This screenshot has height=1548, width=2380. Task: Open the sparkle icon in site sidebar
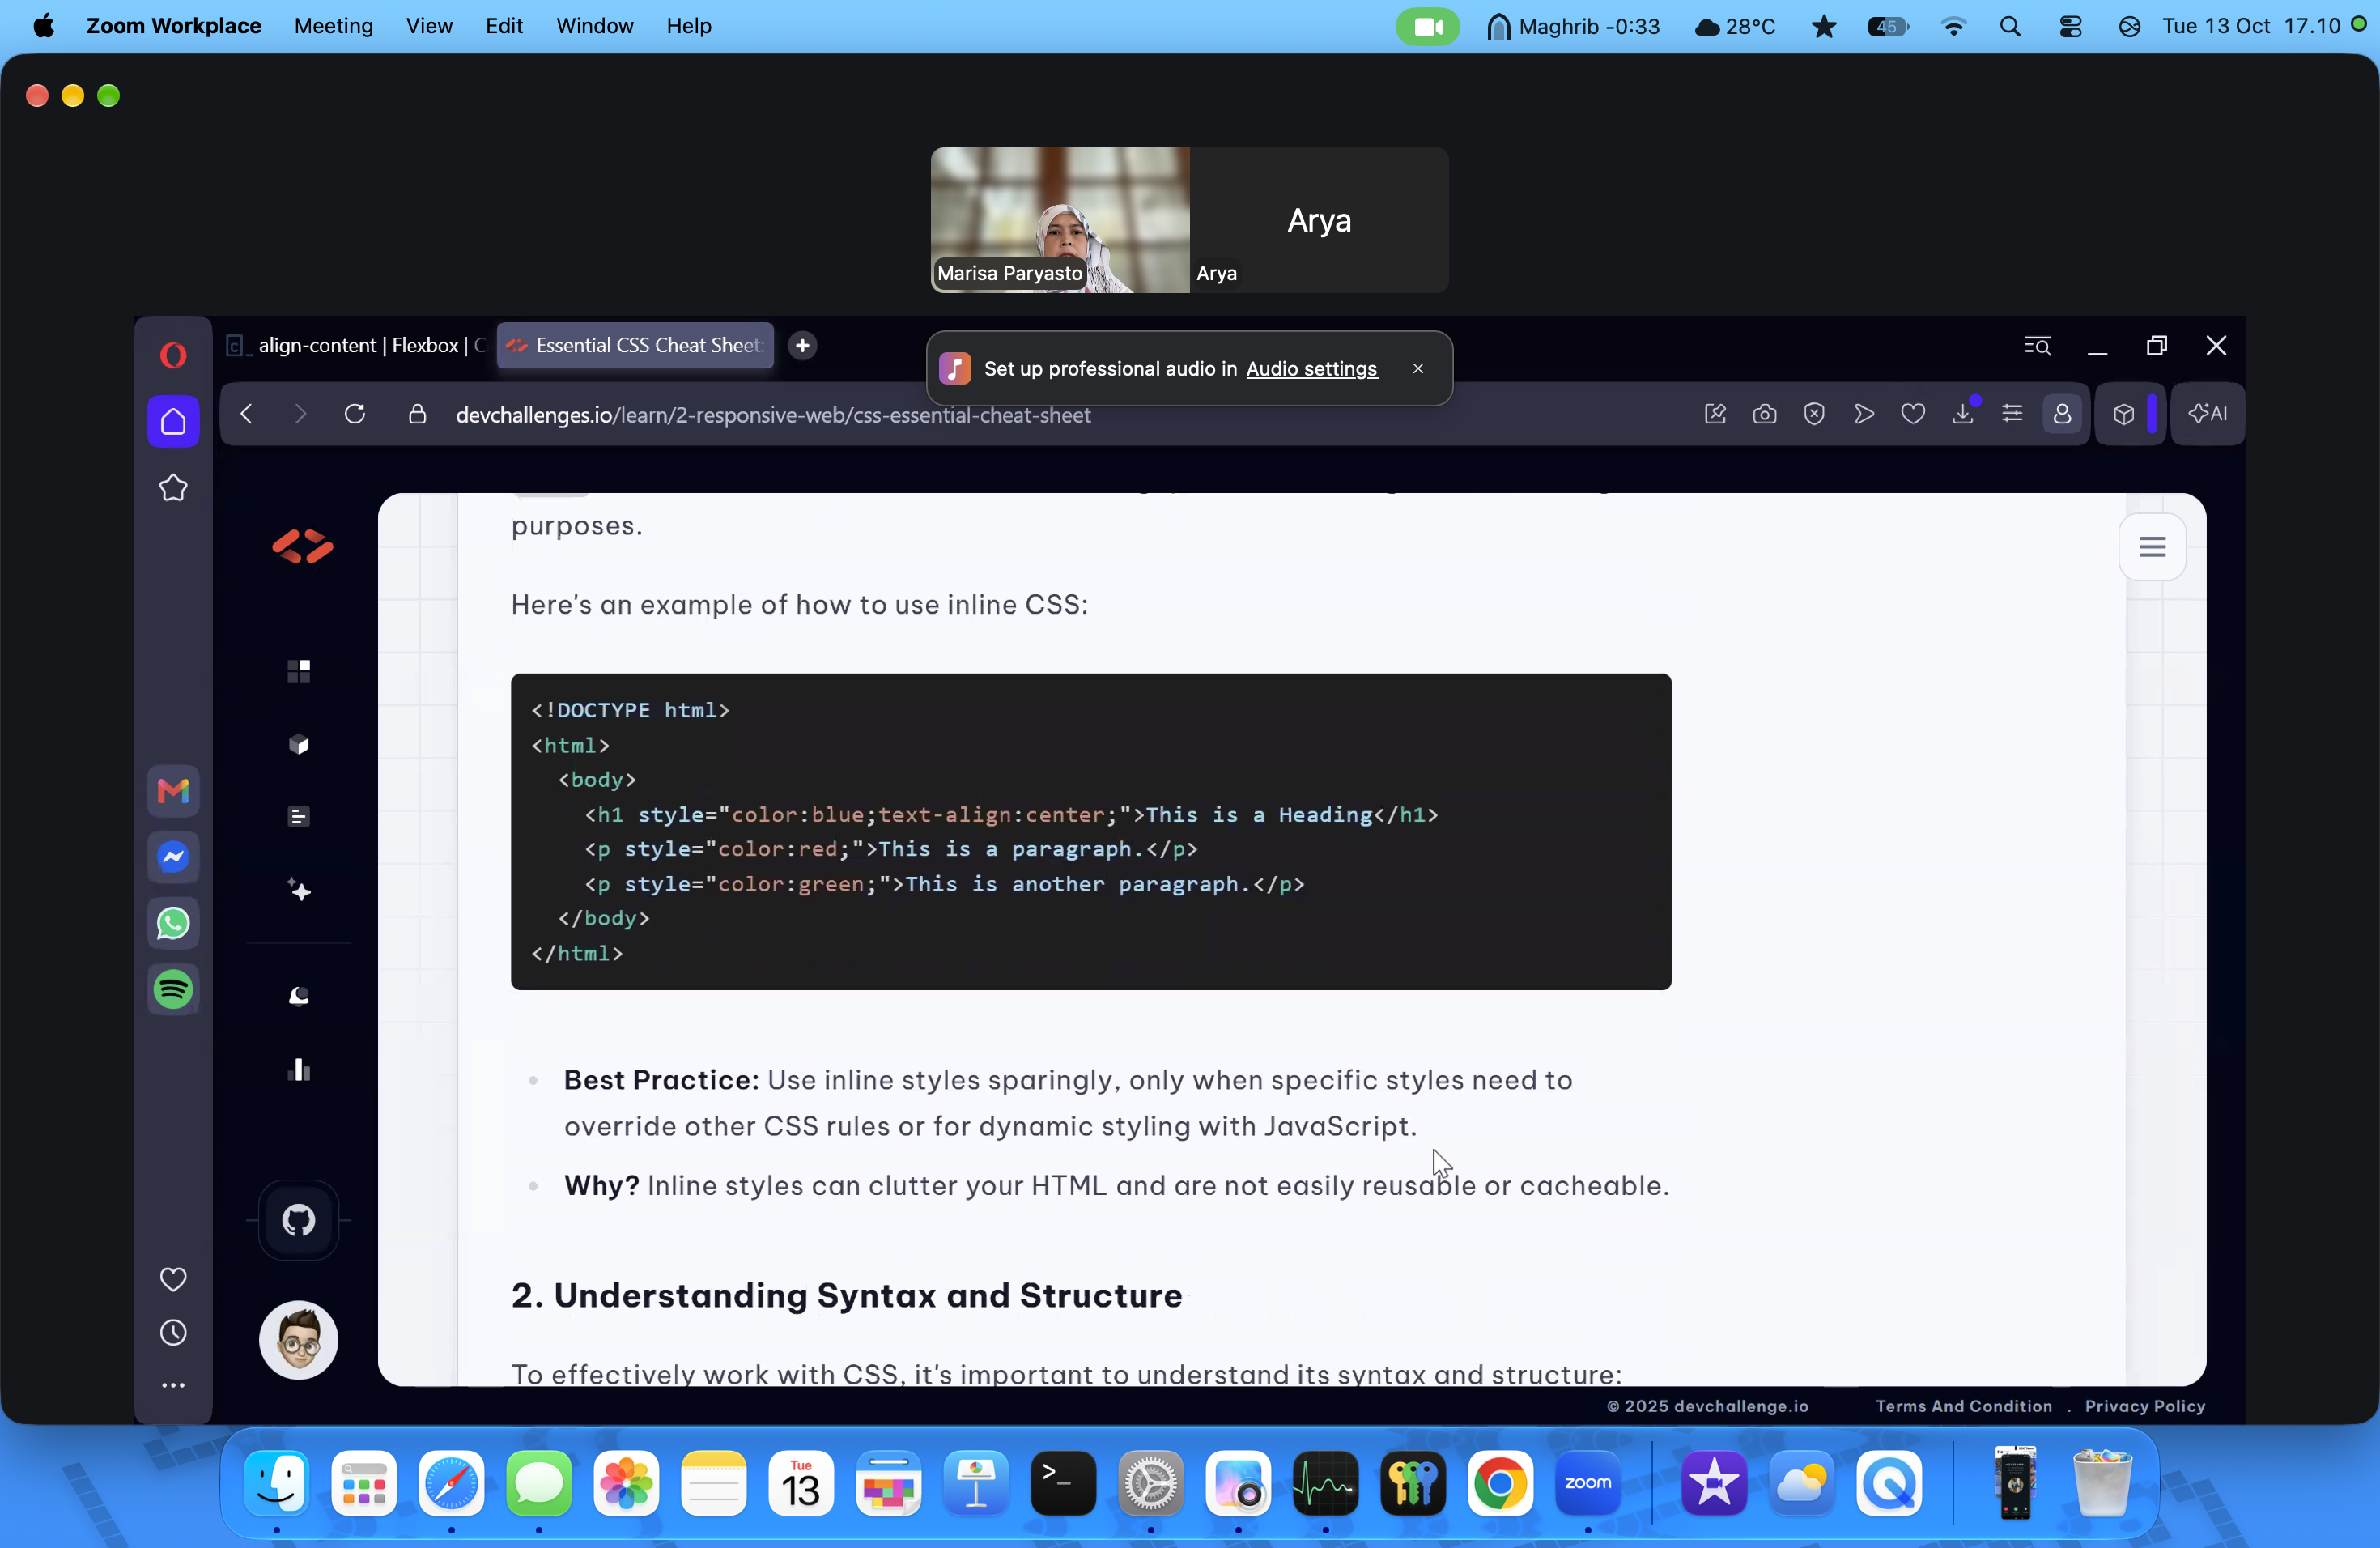click(299, 890)
